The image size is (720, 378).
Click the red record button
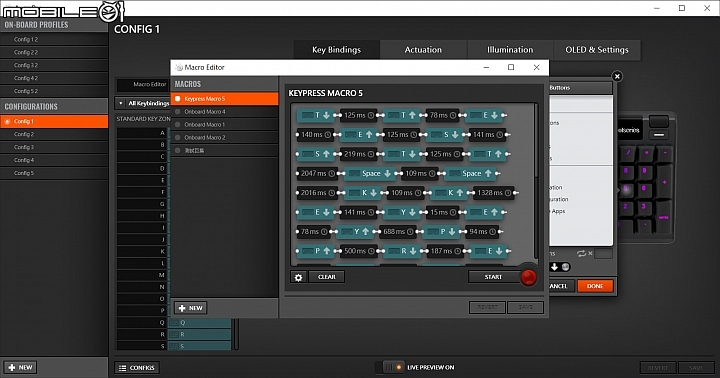[529, 277]
